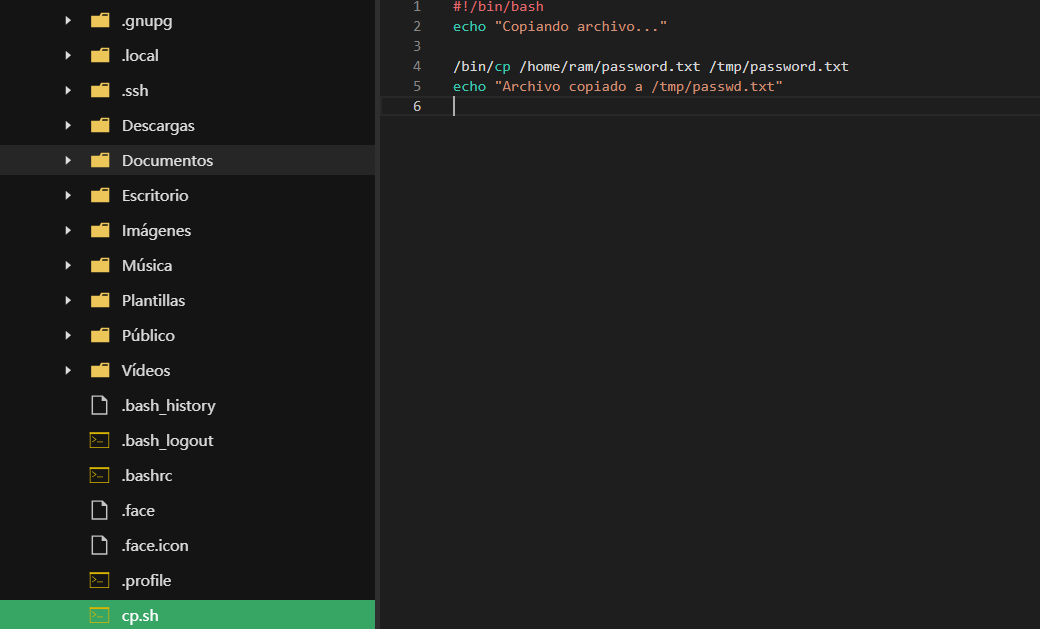
Task: Expand the Vídeos folder arrow
Action: [x=68, y=370]
